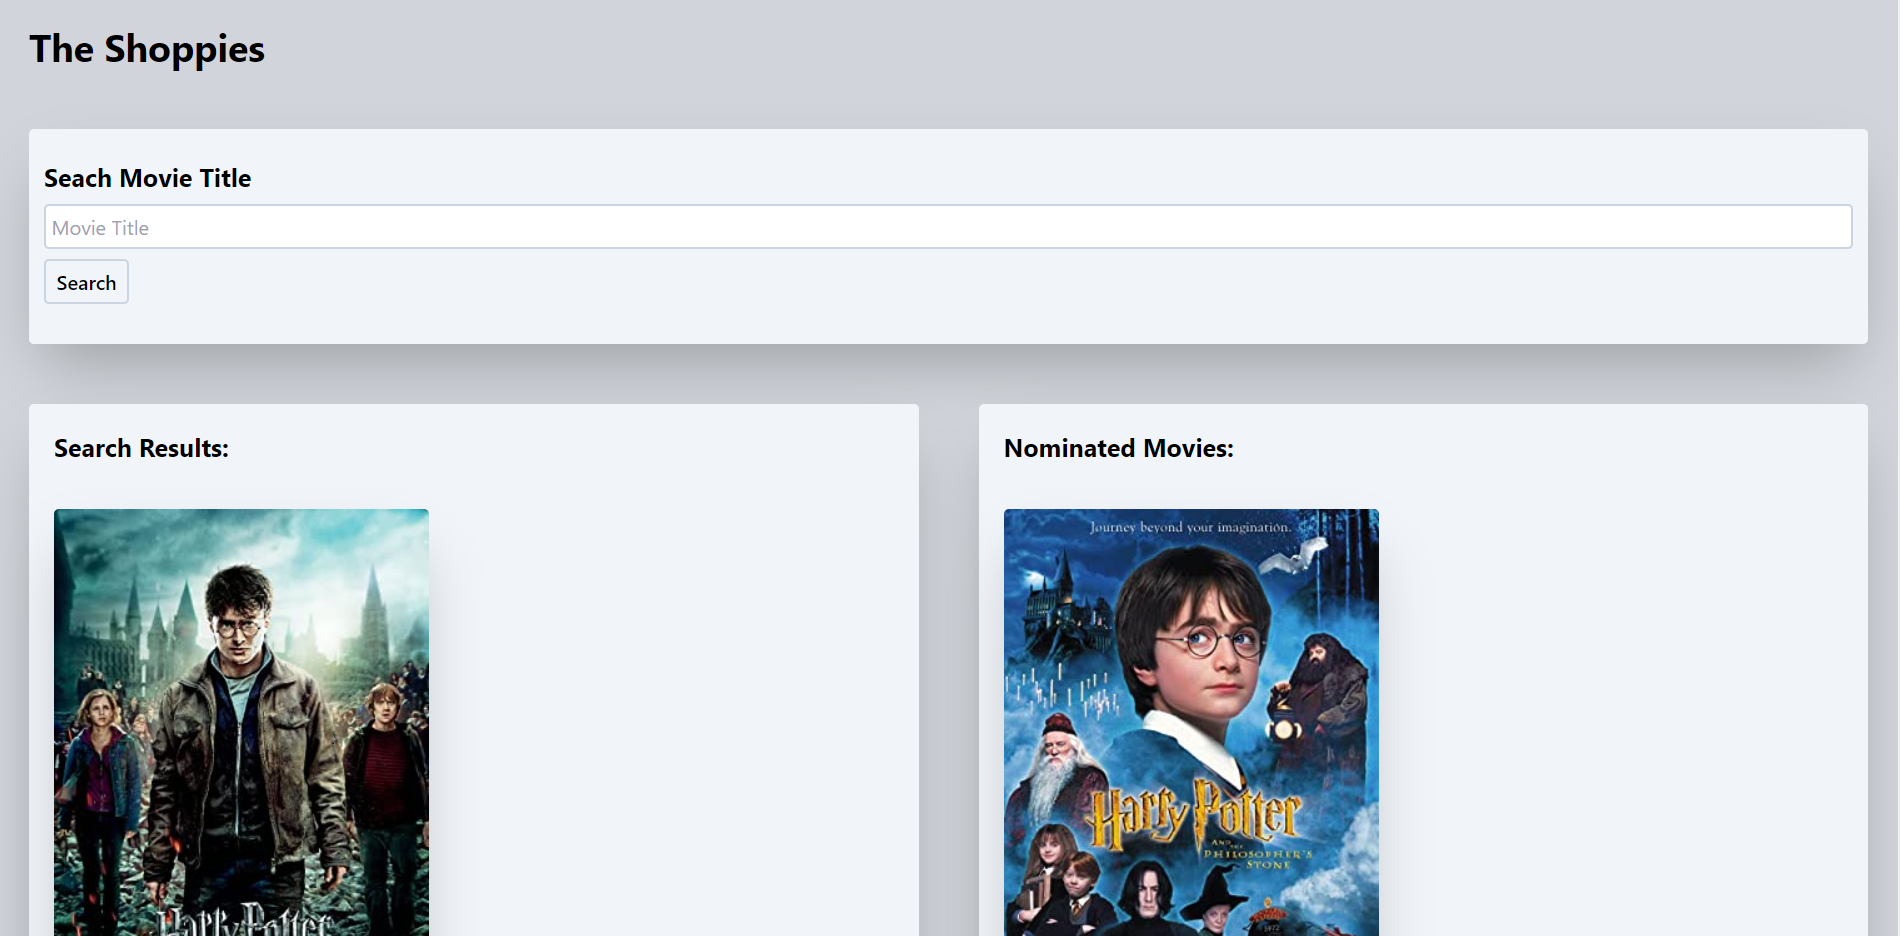
Task: Click the Movie Title search input field
Action: (x=947, y=227)
